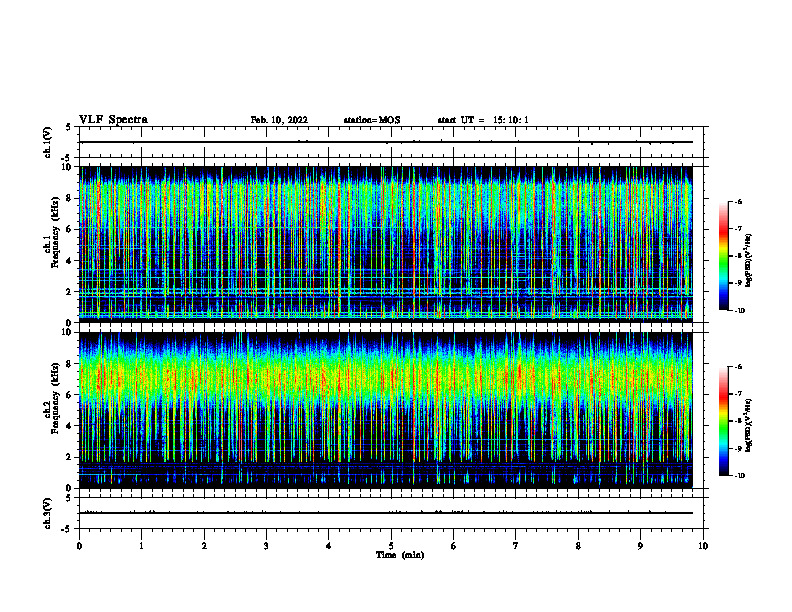
Task: Click the ch.2 color scale axis title
Action: click(x=748, y=425)
